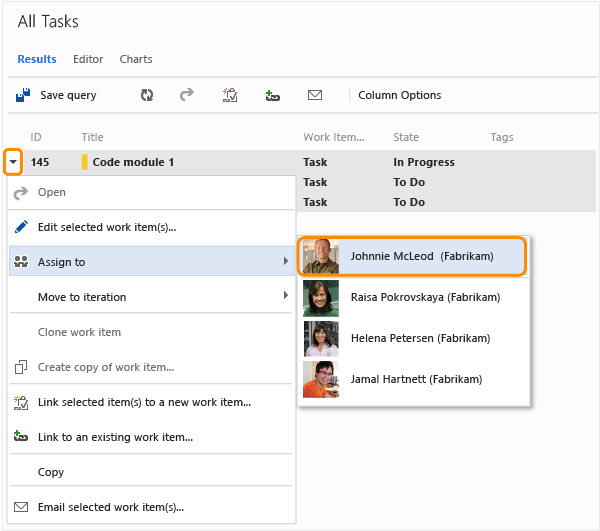The image size is (600, 531).
Task: Assign to Johnnie McLeod (Fabrikam)
Action: [412, 256]
